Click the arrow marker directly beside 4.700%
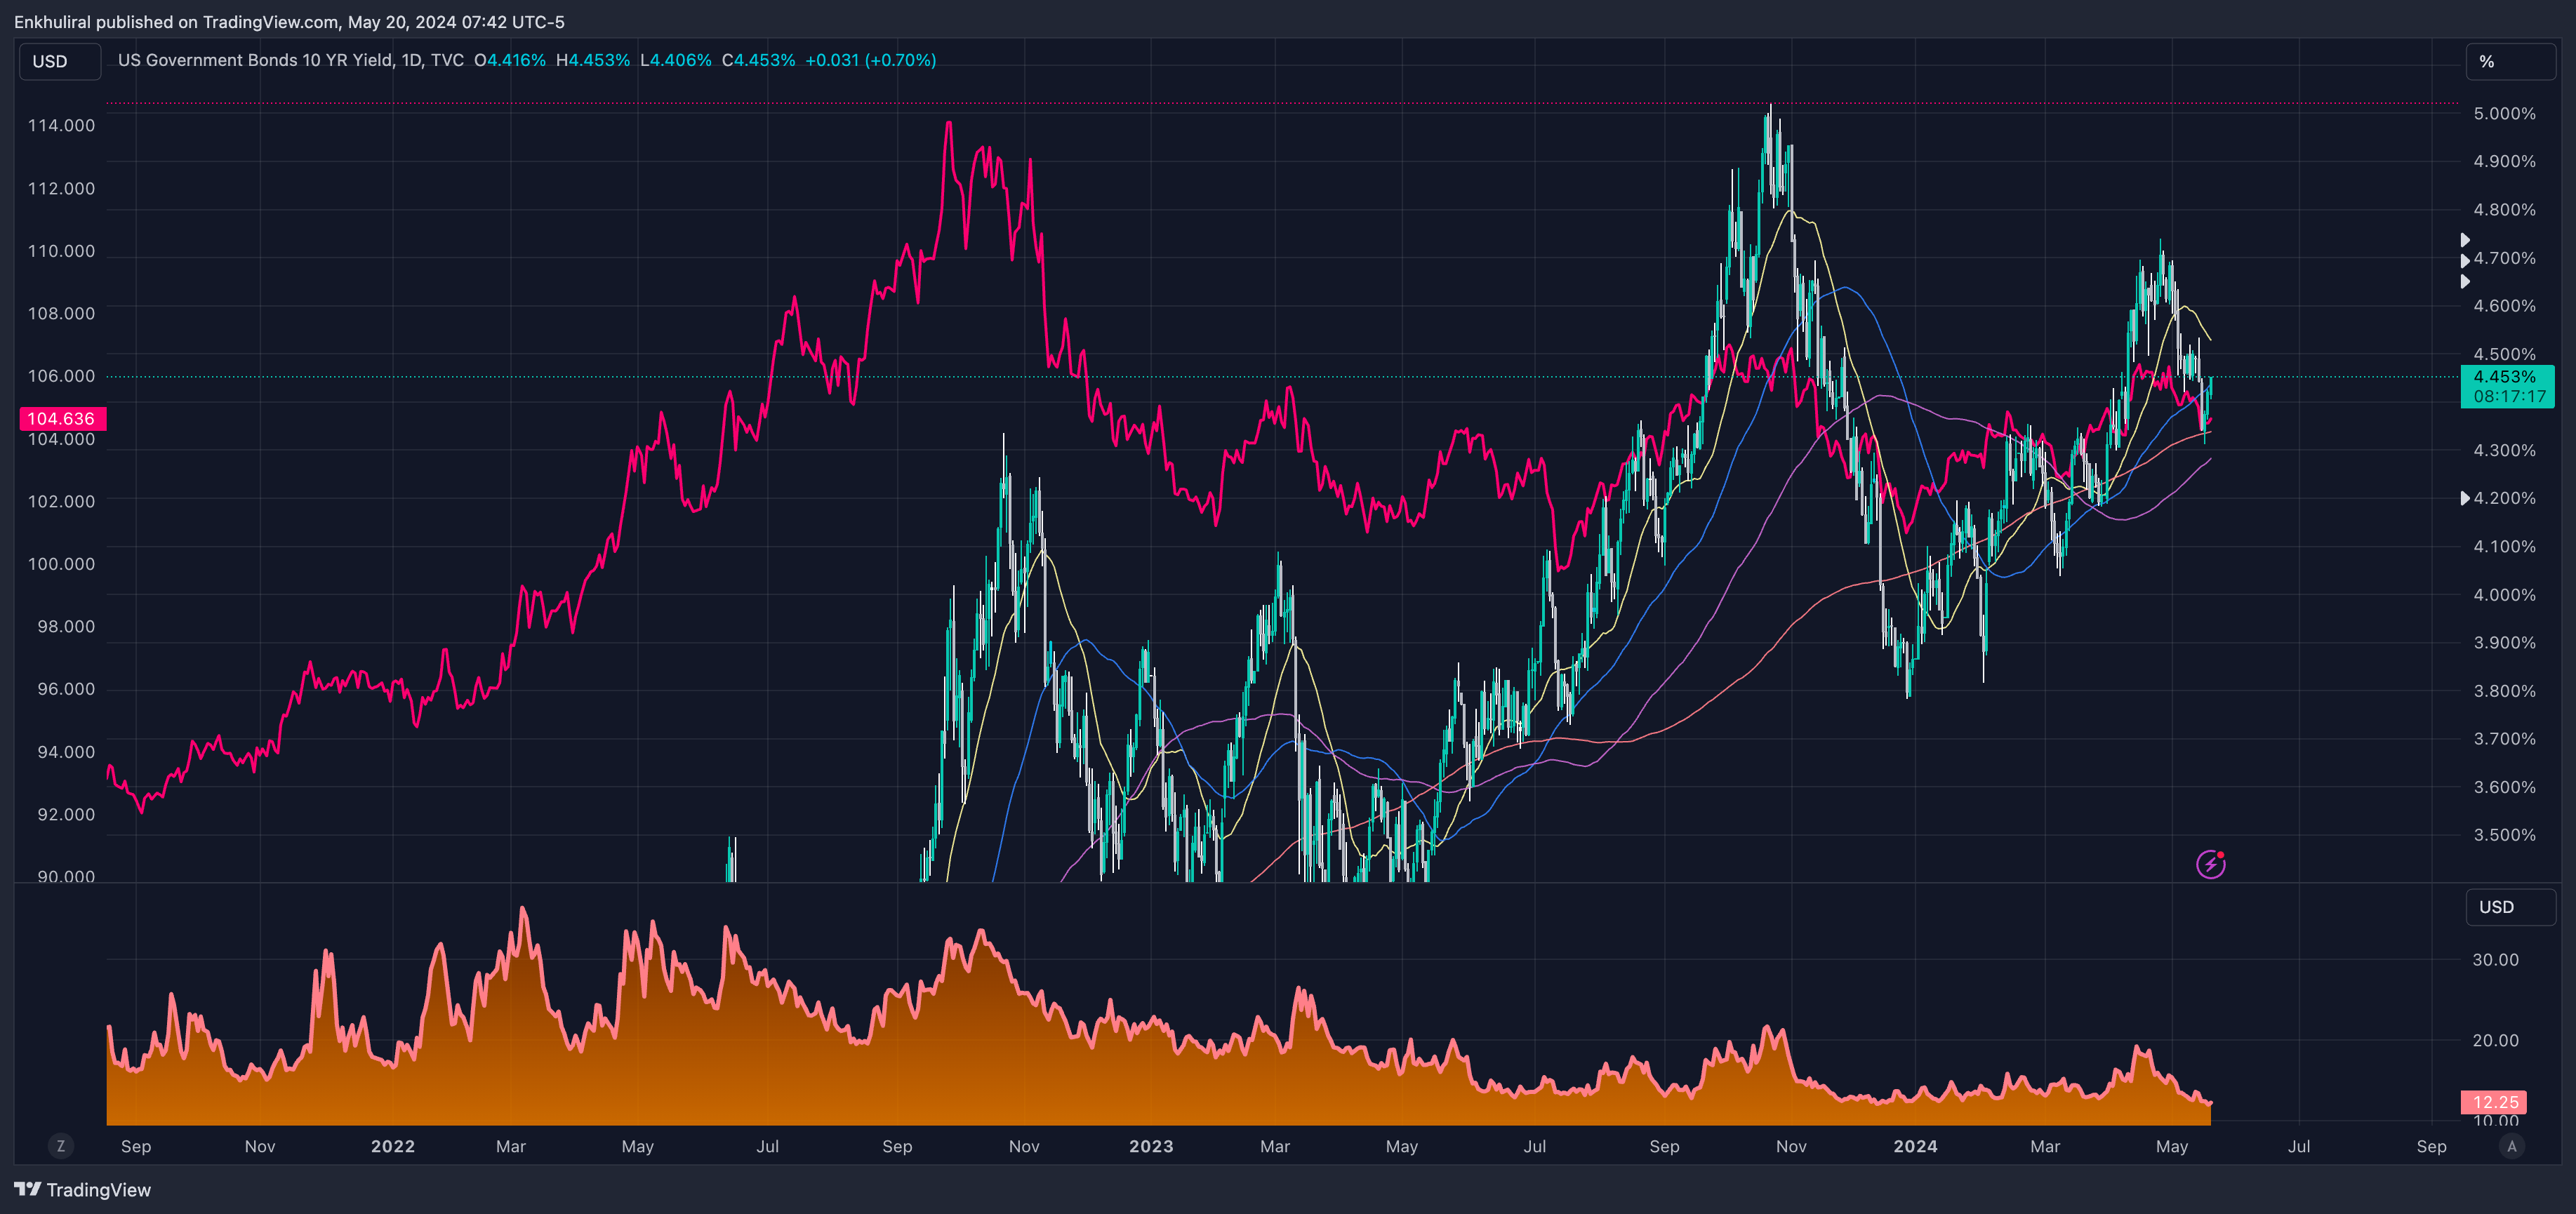This screenshot has height=1214, width=2576. (2465, 260)
